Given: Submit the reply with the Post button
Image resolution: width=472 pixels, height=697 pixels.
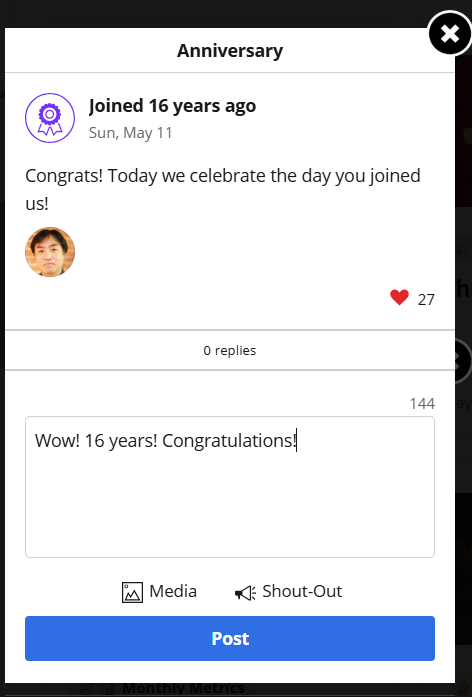Looking at the screenshot, I should [230, 638].
